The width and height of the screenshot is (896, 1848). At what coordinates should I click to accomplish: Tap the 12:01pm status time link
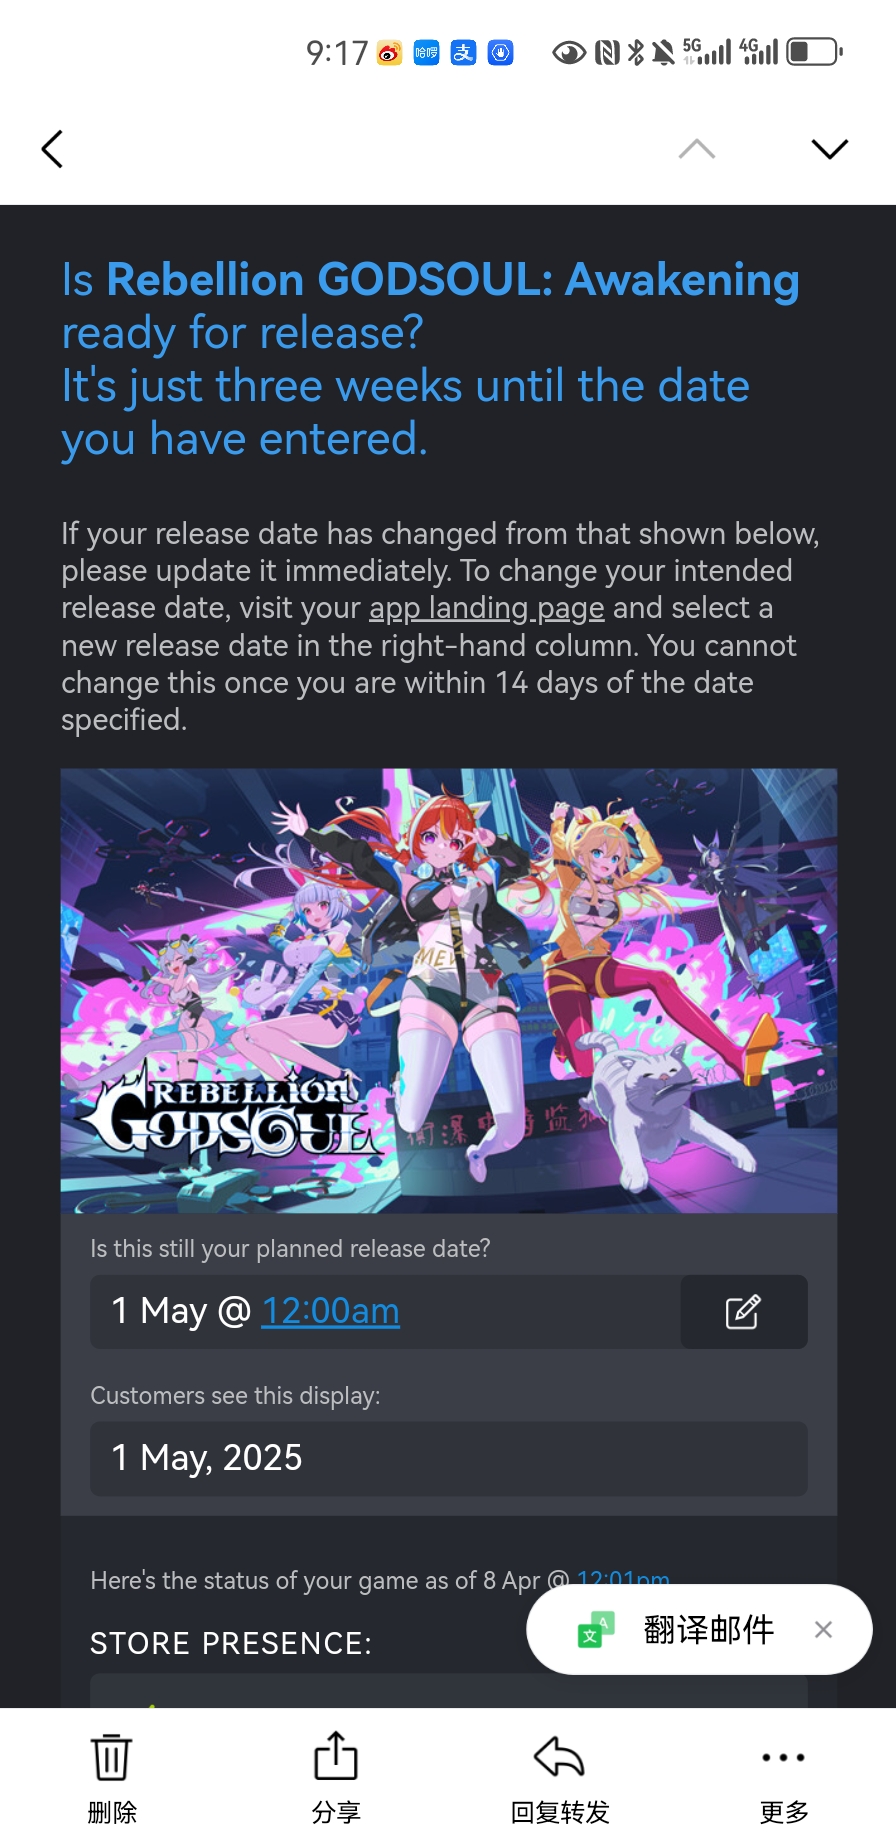click(623, 1580)
